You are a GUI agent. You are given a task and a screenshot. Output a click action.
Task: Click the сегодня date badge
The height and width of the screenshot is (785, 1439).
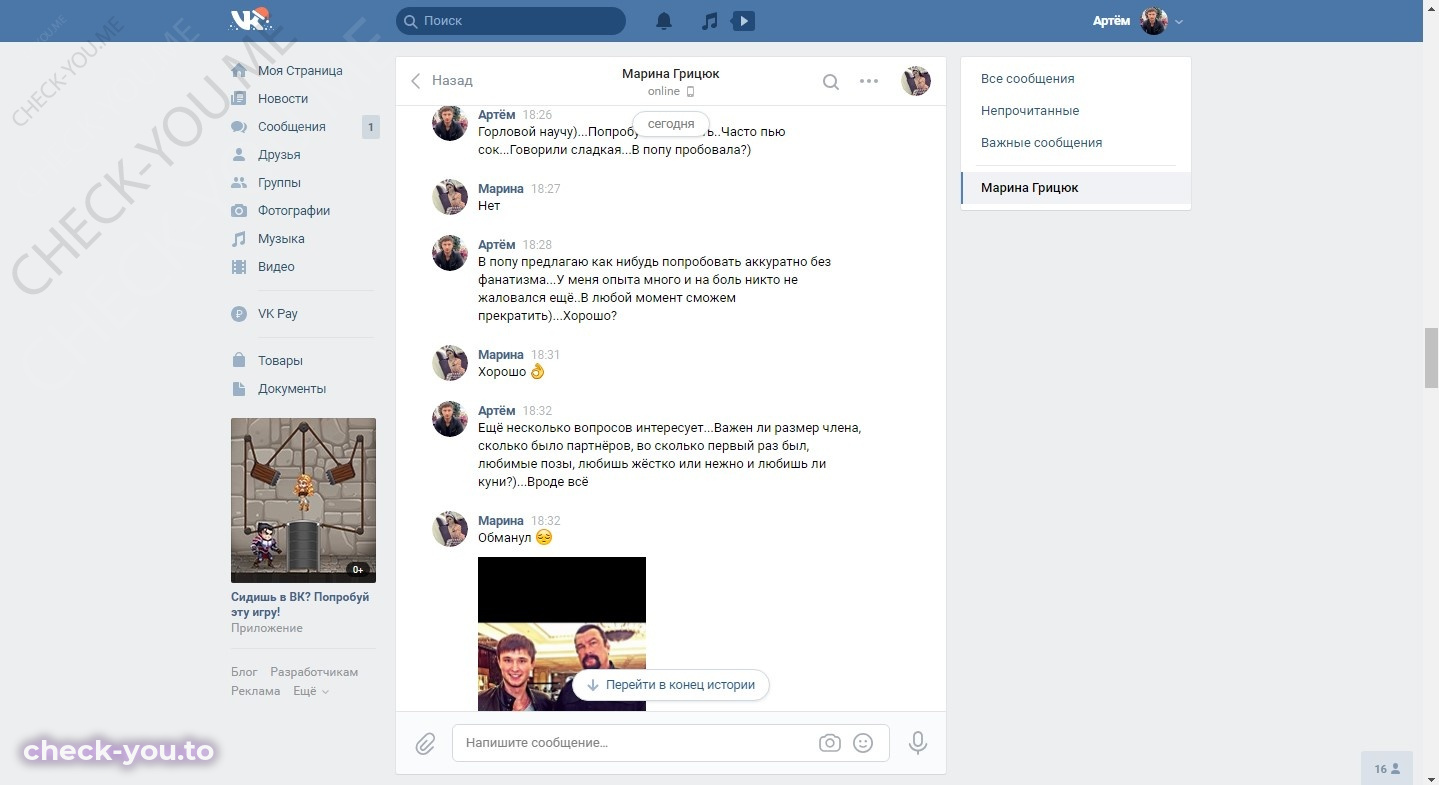671,124
